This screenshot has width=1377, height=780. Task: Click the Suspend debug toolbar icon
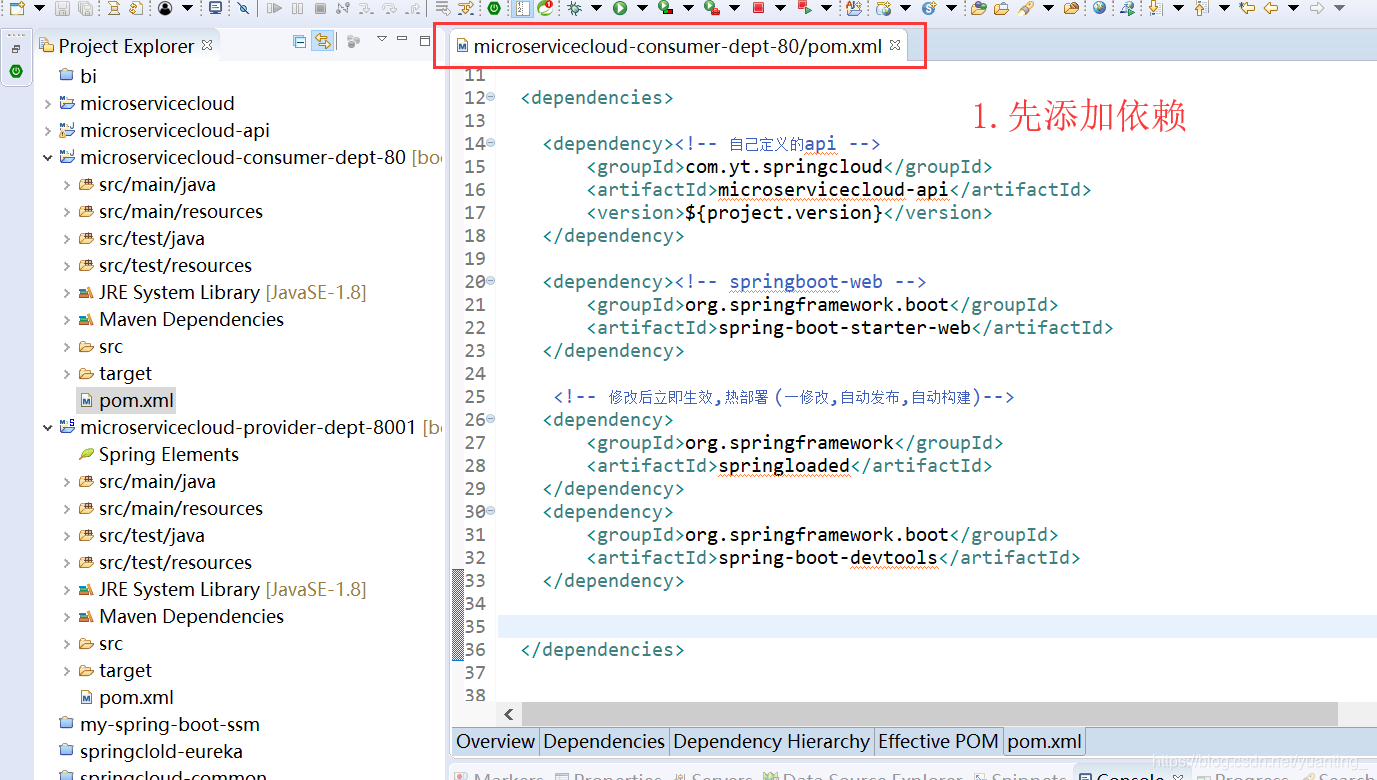coord(297,8)
